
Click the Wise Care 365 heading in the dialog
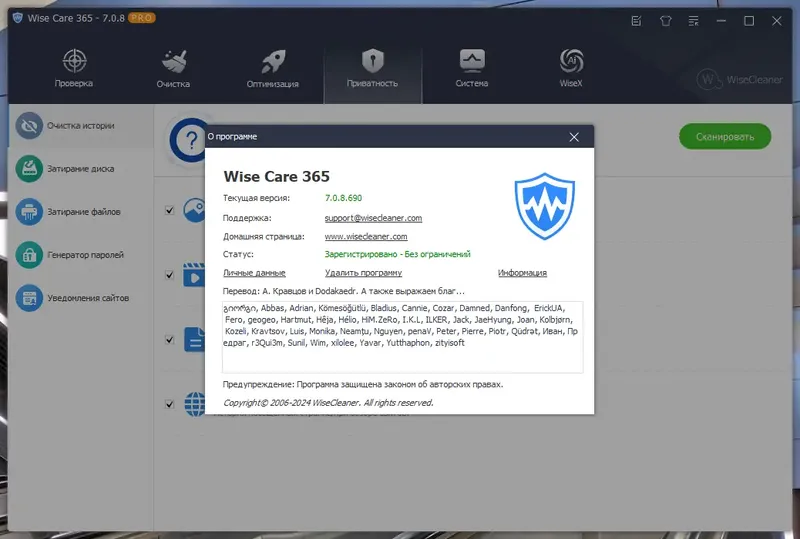[x=277, y=177]
